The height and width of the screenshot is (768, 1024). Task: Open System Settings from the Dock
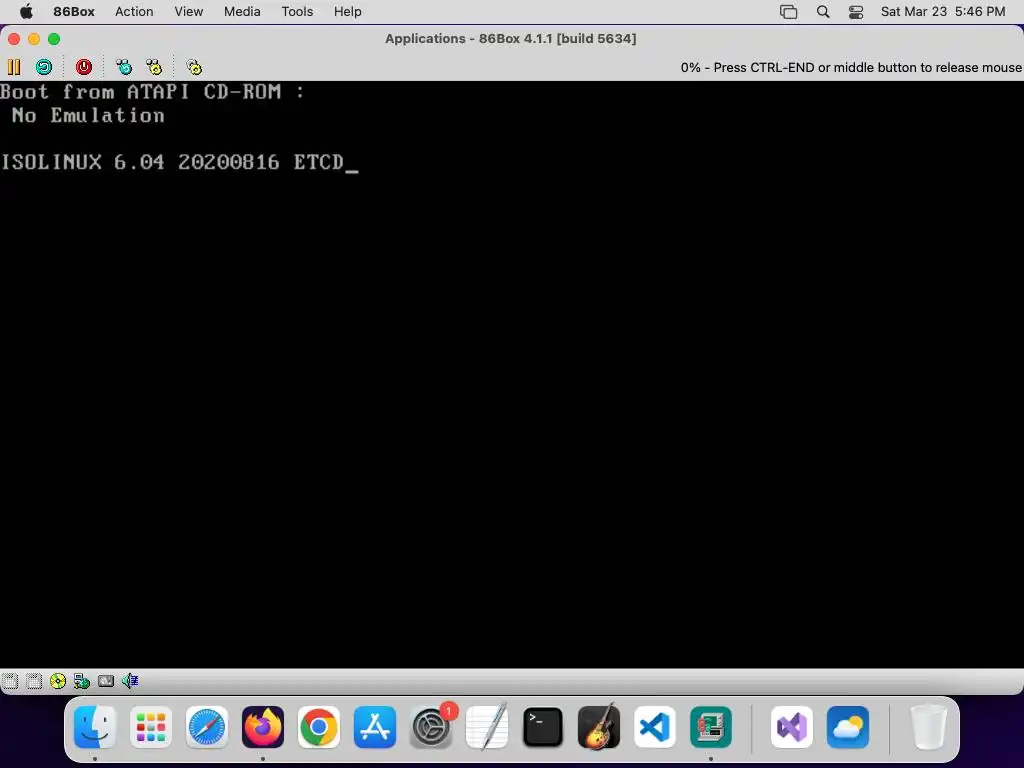pyautogui.click(x=431, y=727)
